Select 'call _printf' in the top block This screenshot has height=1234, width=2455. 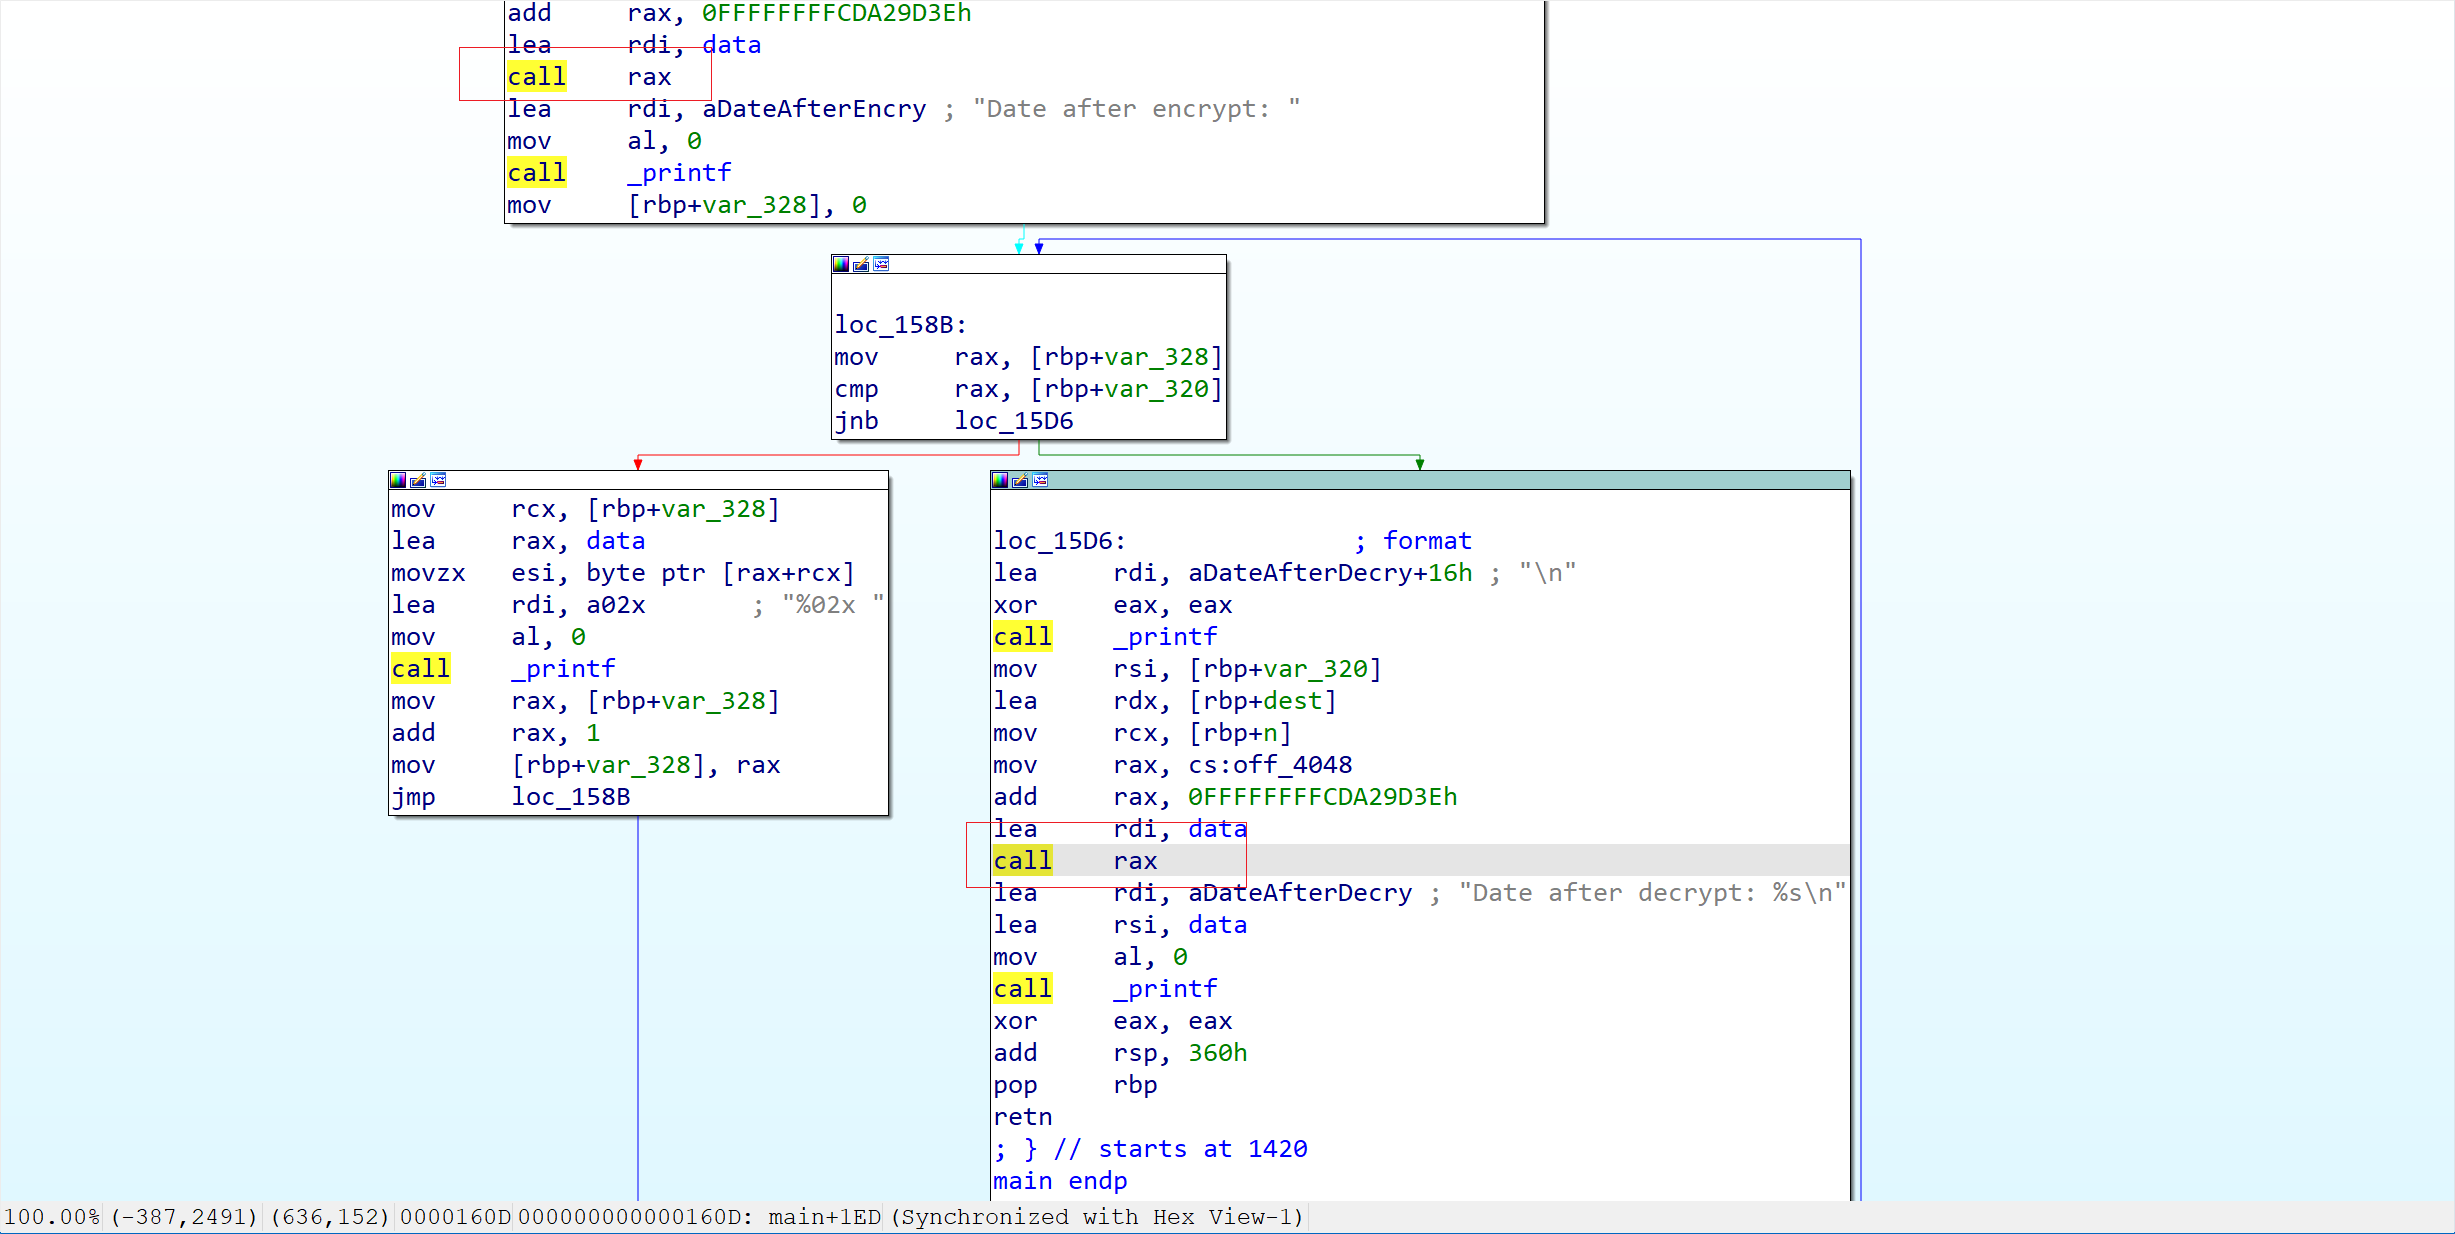click(619, 173)
